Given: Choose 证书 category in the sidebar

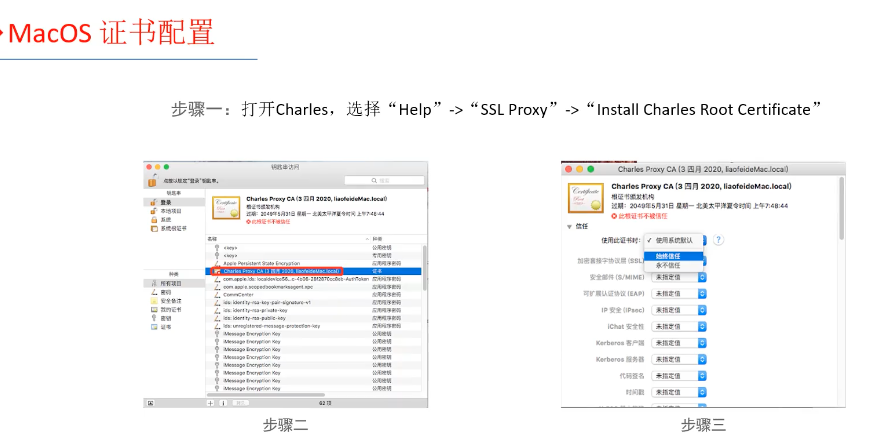Looking at the screenshot, I should 175,327.
